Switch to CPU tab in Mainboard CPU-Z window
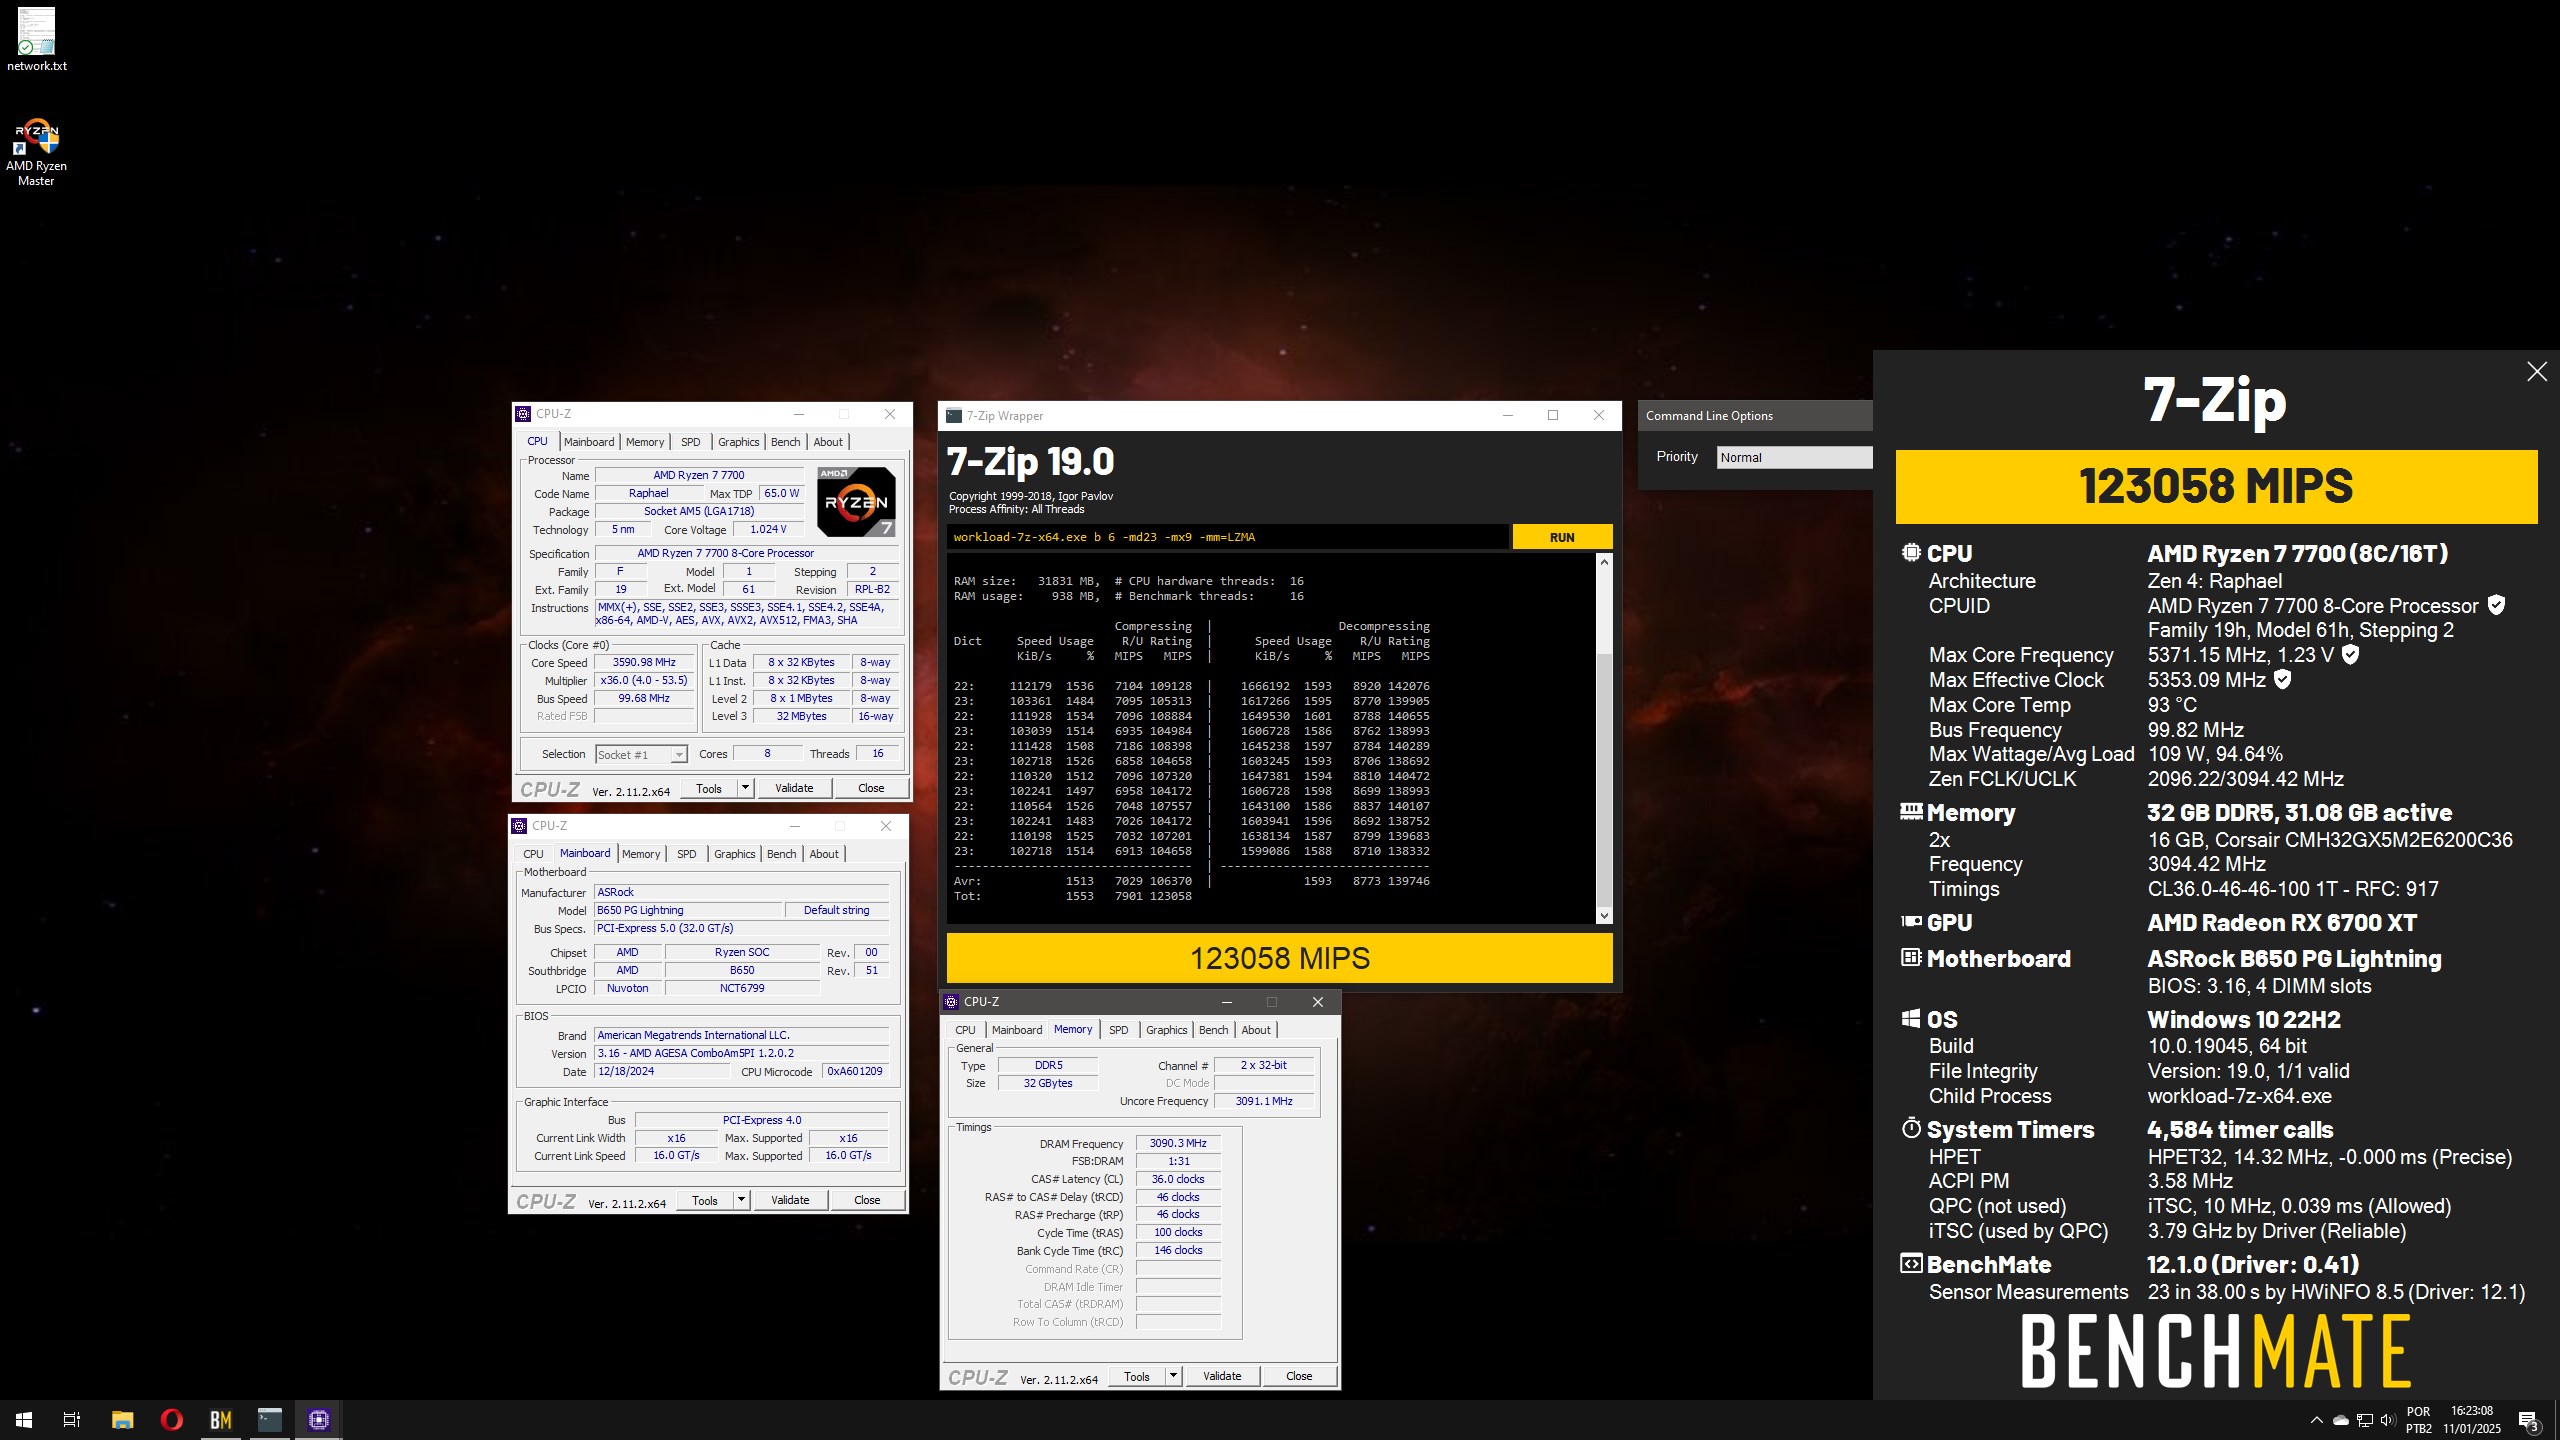Image resolution: width=2560 pixels, height=1440 pixels. [x=534, y=854]
